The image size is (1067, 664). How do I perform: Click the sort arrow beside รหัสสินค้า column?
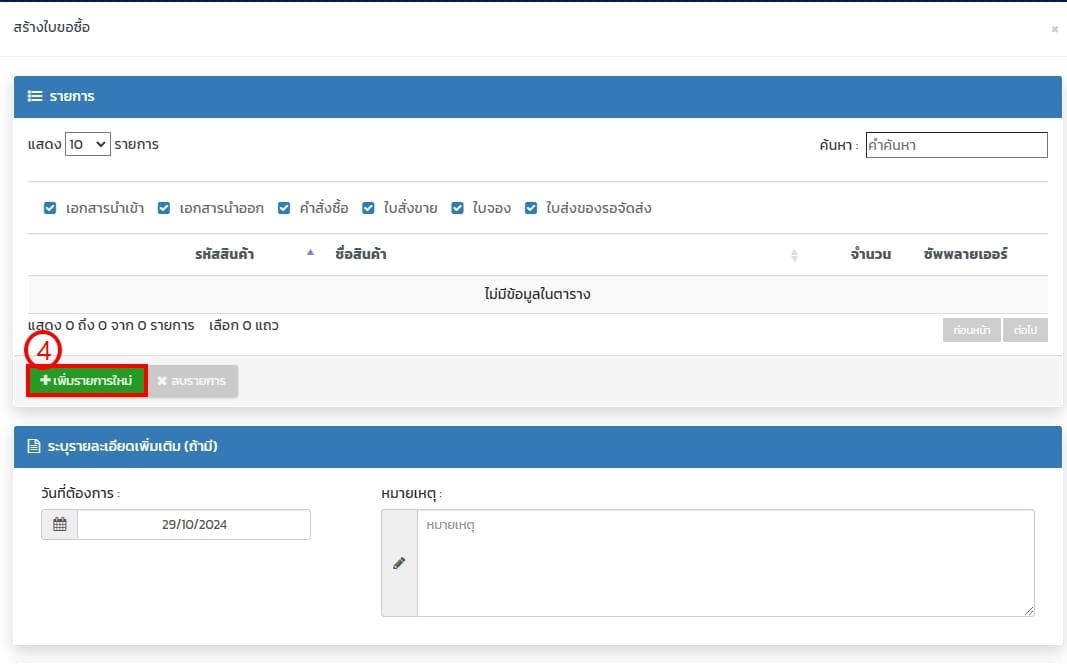click(310, 253)
